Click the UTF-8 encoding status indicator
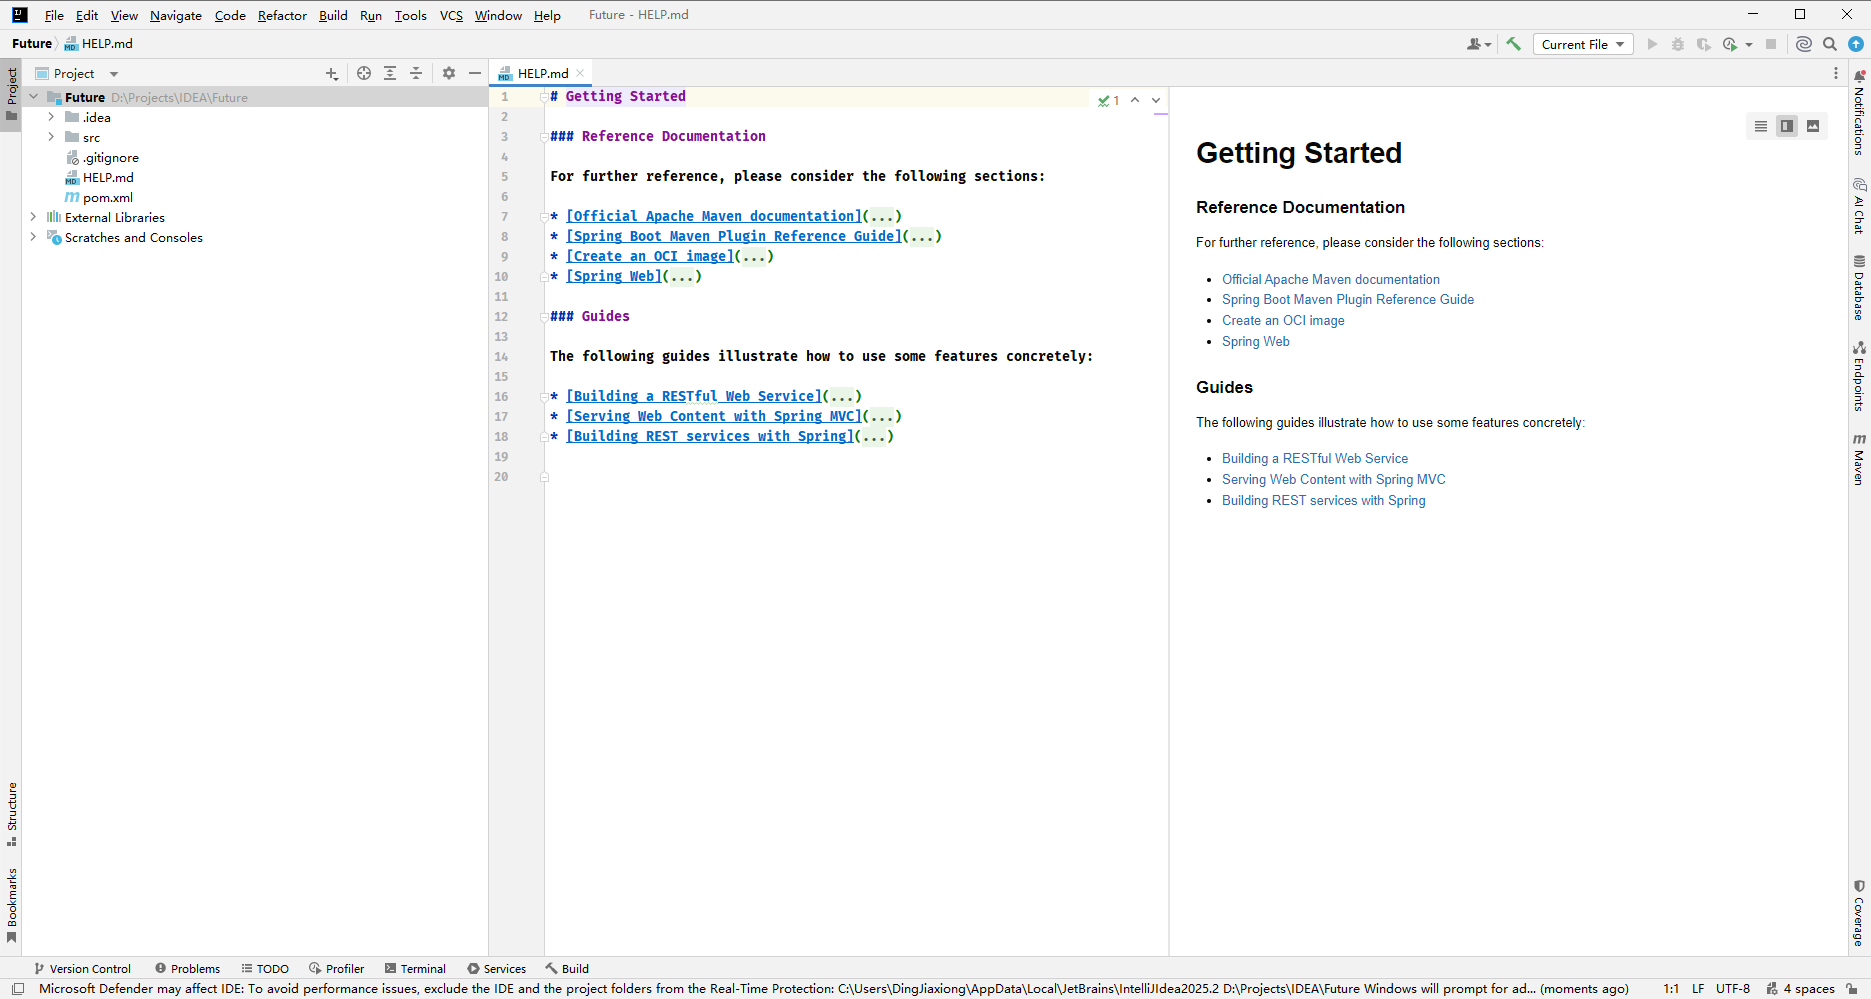This screenshot has width=1871, height=999. tap(1732, 988)
